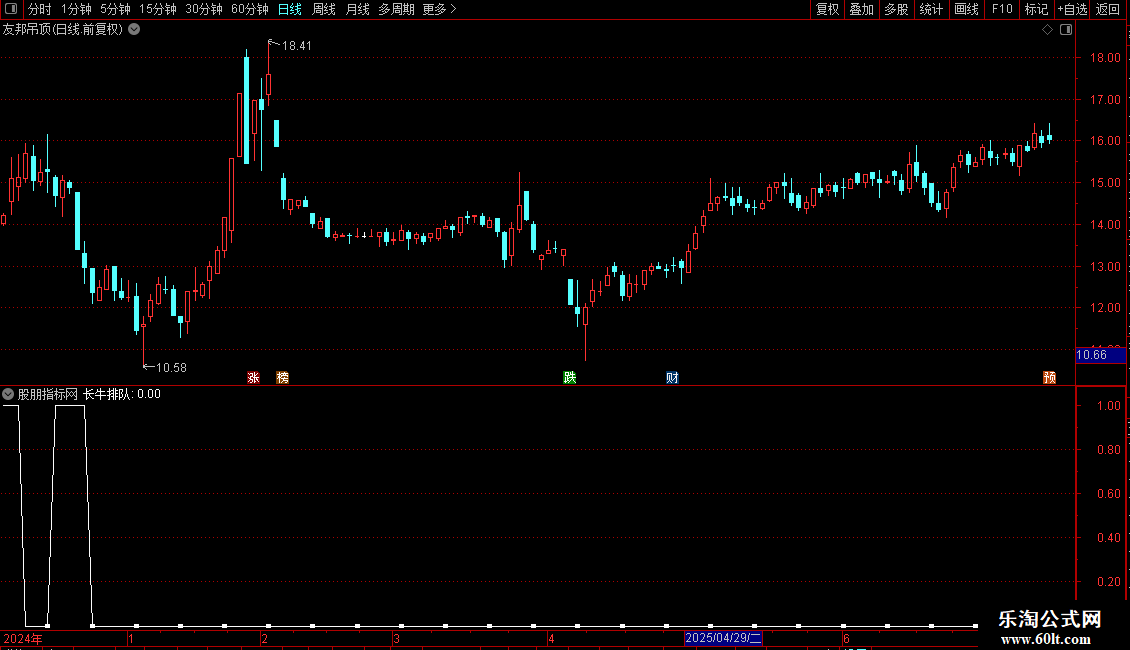Click the 财 financial report marker
1130x650 pixels.
[x=672, y=378]
